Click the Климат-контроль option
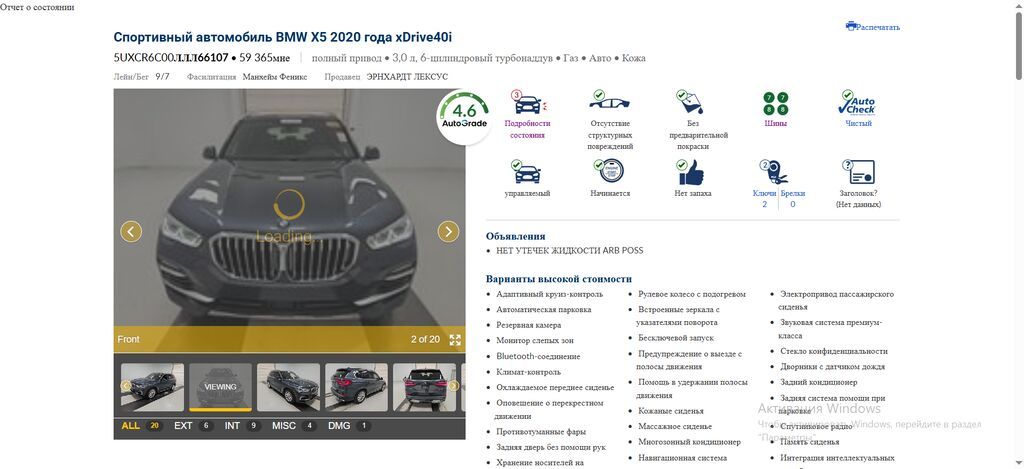 (528, 372)
